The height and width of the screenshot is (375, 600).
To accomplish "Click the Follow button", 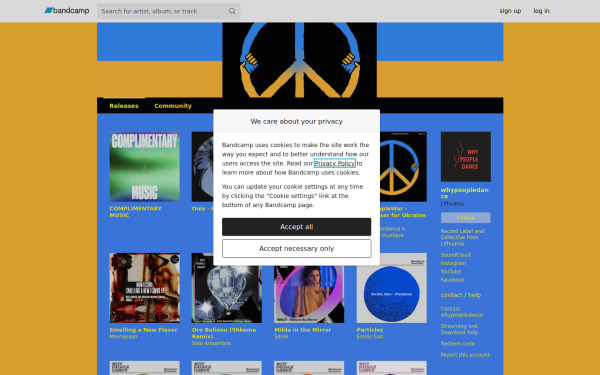I will click(x=466, y=218).
